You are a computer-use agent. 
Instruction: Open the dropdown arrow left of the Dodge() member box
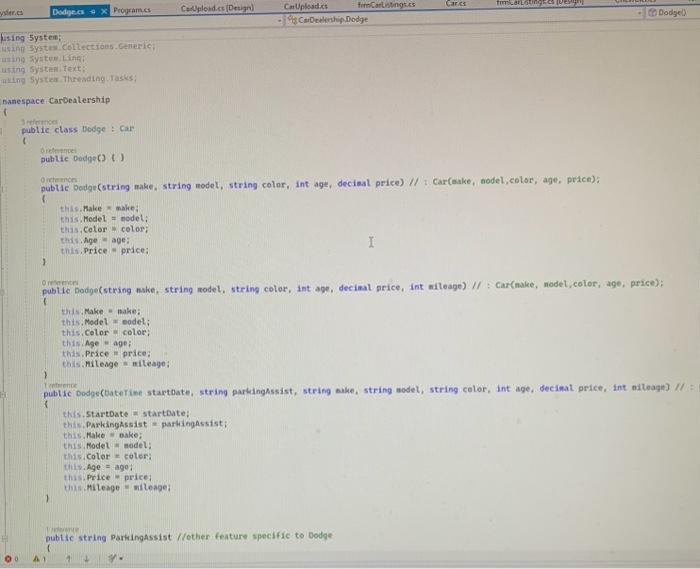point(640,13)
